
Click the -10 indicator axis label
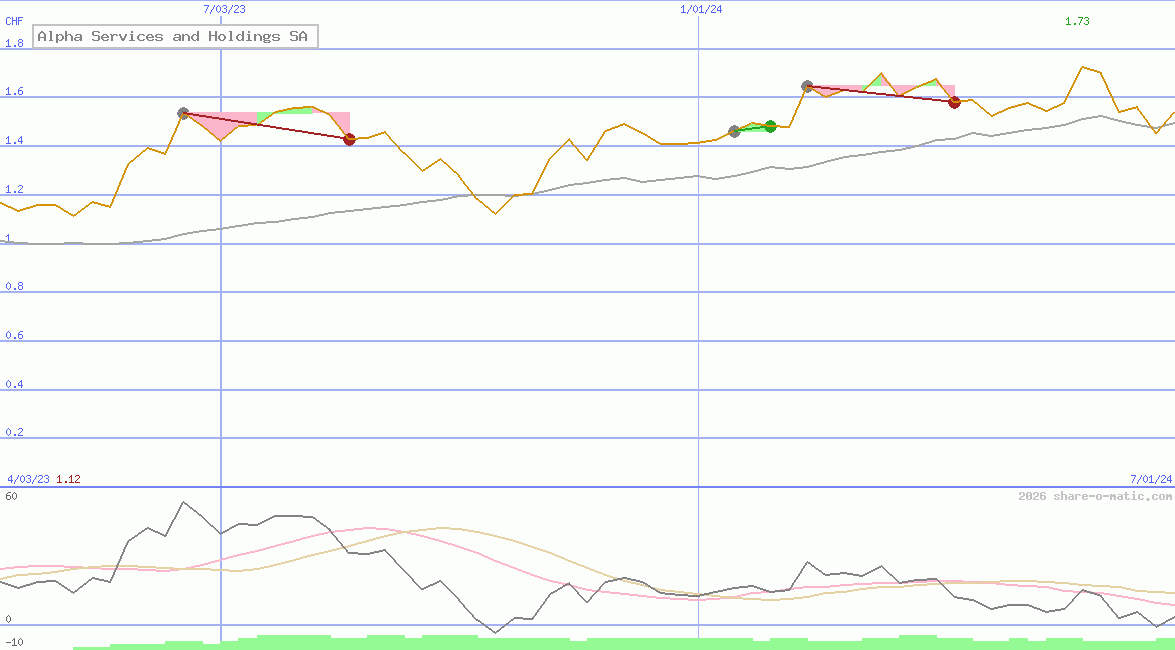click(x=14, y=641)
